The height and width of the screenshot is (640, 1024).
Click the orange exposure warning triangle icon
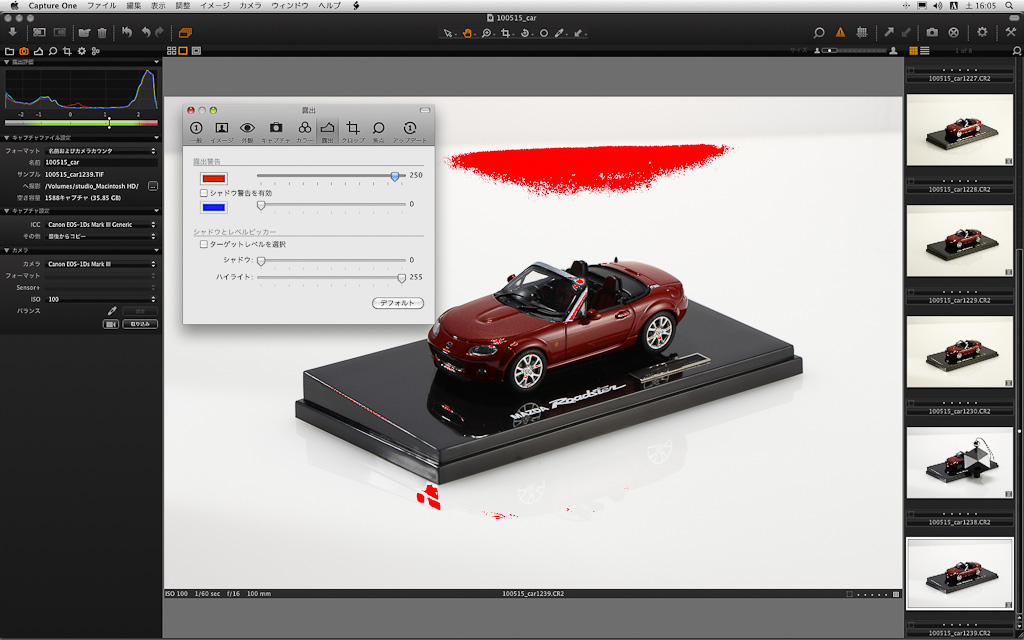tap(840, 33)
